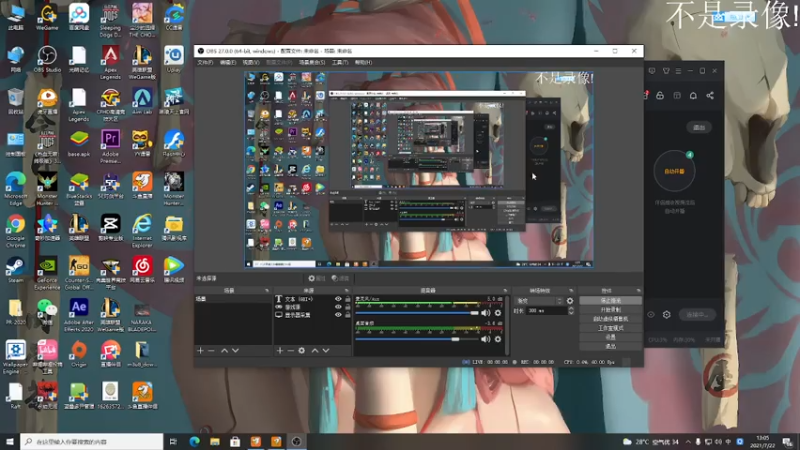The image size is (800, 450).
Task: Open OBS Studio desktop shortcut
Action: coord(47,59)
